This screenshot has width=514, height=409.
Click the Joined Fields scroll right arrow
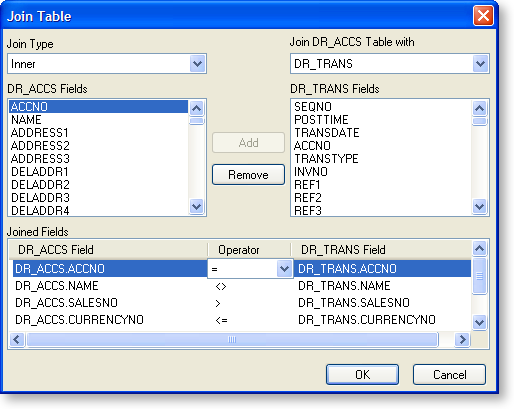[462, 340]
